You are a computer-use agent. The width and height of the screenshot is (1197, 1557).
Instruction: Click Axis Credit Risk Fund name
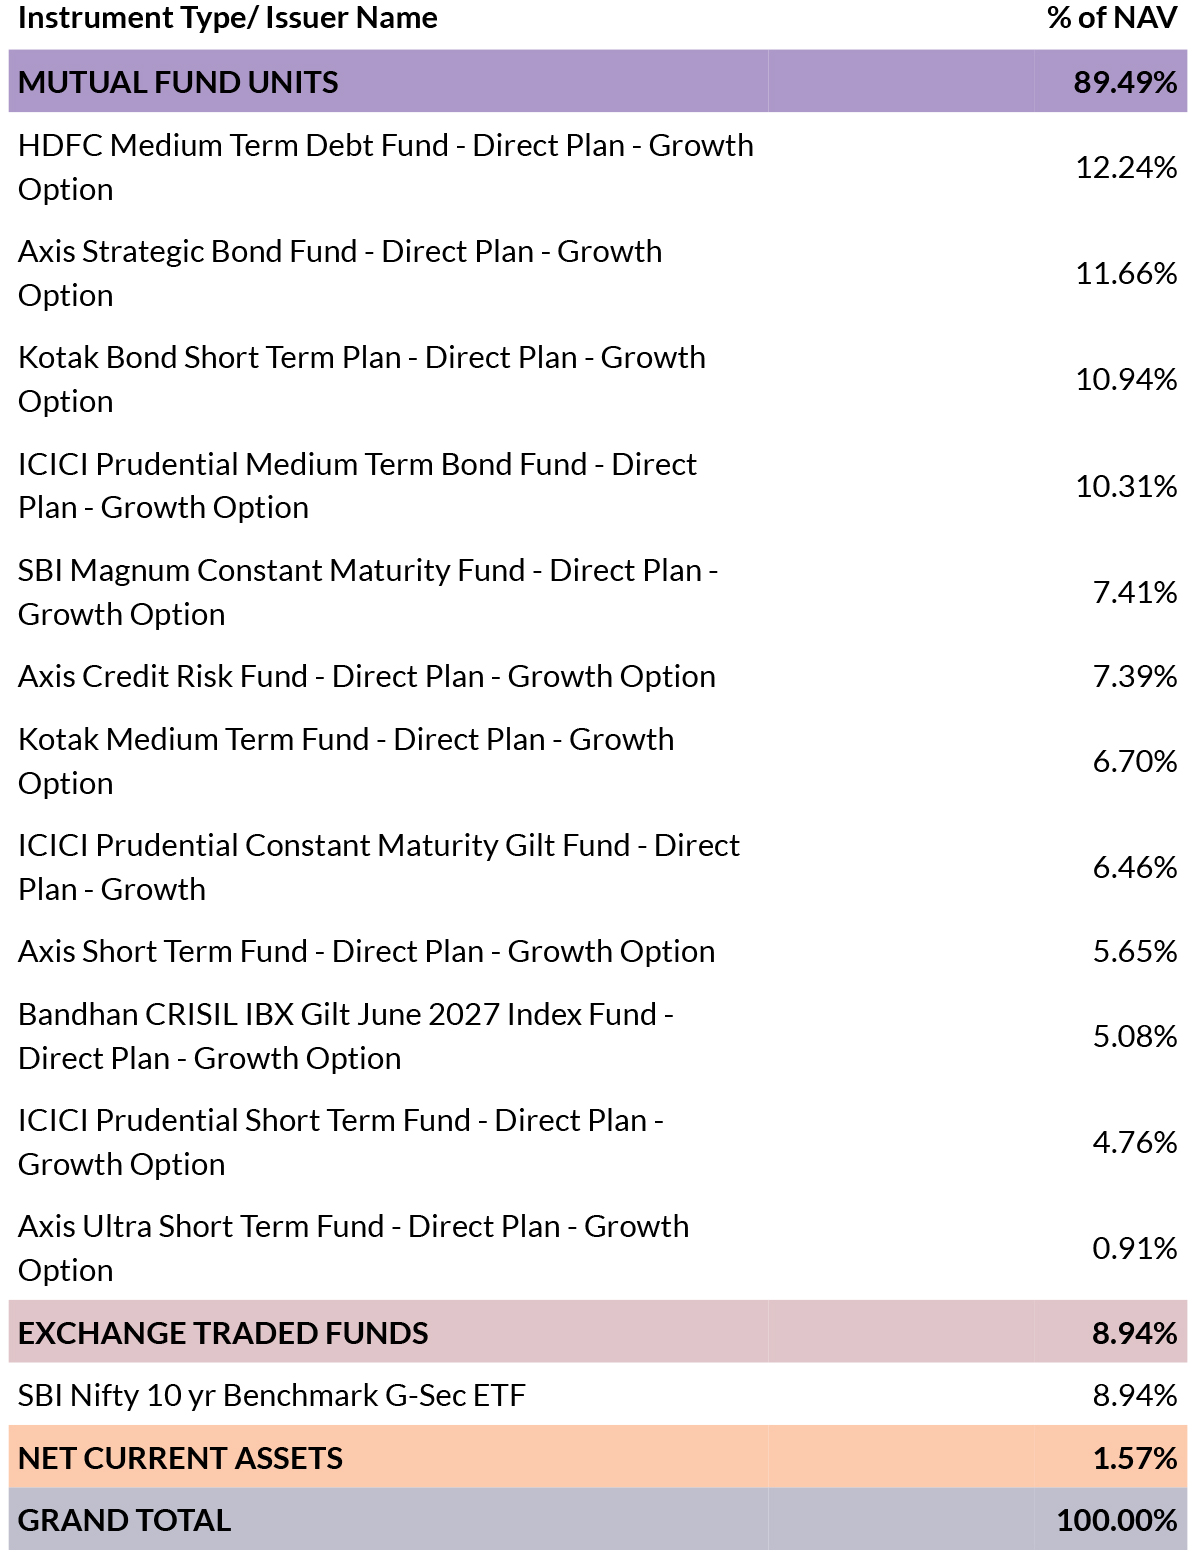(366, 677)
